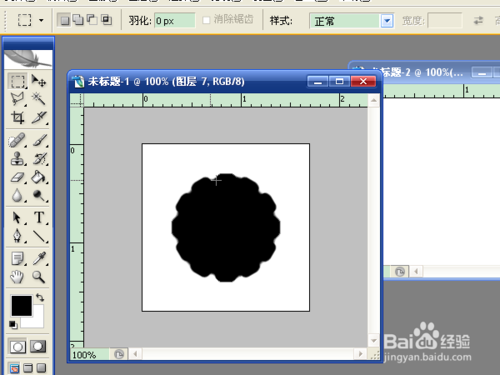This screenshot has width=500, height=375.
Task: Select the Path Selection tool
Action: pos(17,218)
